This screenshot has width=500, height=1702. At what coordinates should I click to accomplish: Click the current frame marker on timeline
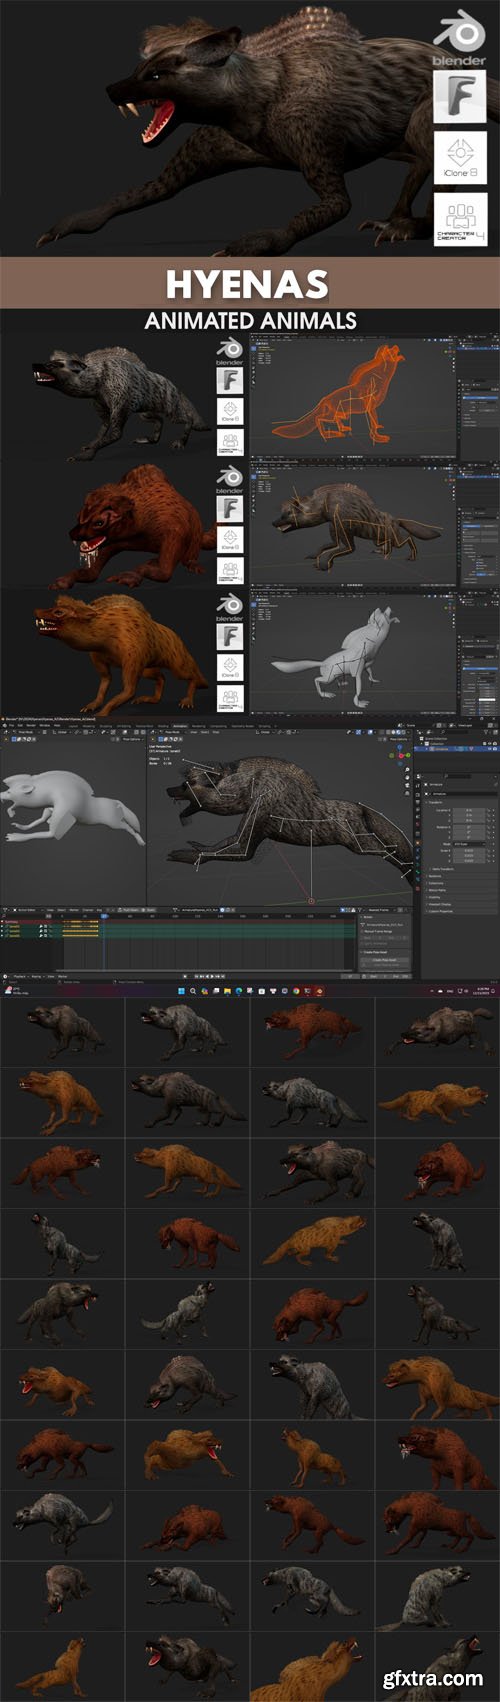tap(103, 916)
